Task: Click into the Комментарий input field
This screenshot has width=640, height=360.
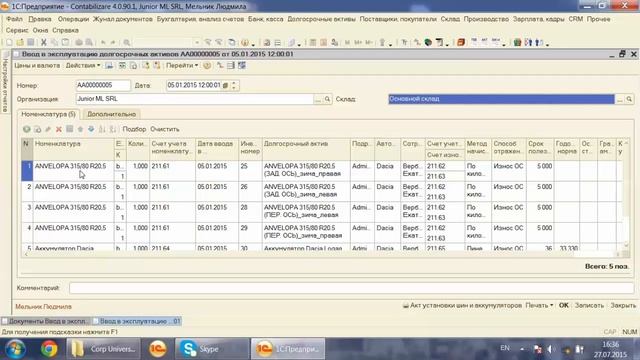Action: (x=351, y=288)
